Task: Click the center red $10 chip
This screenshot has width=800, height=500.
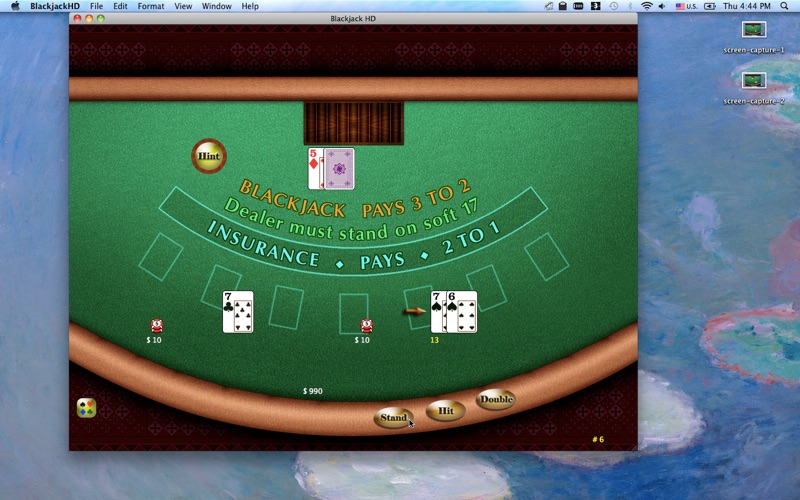Action: 367,325
